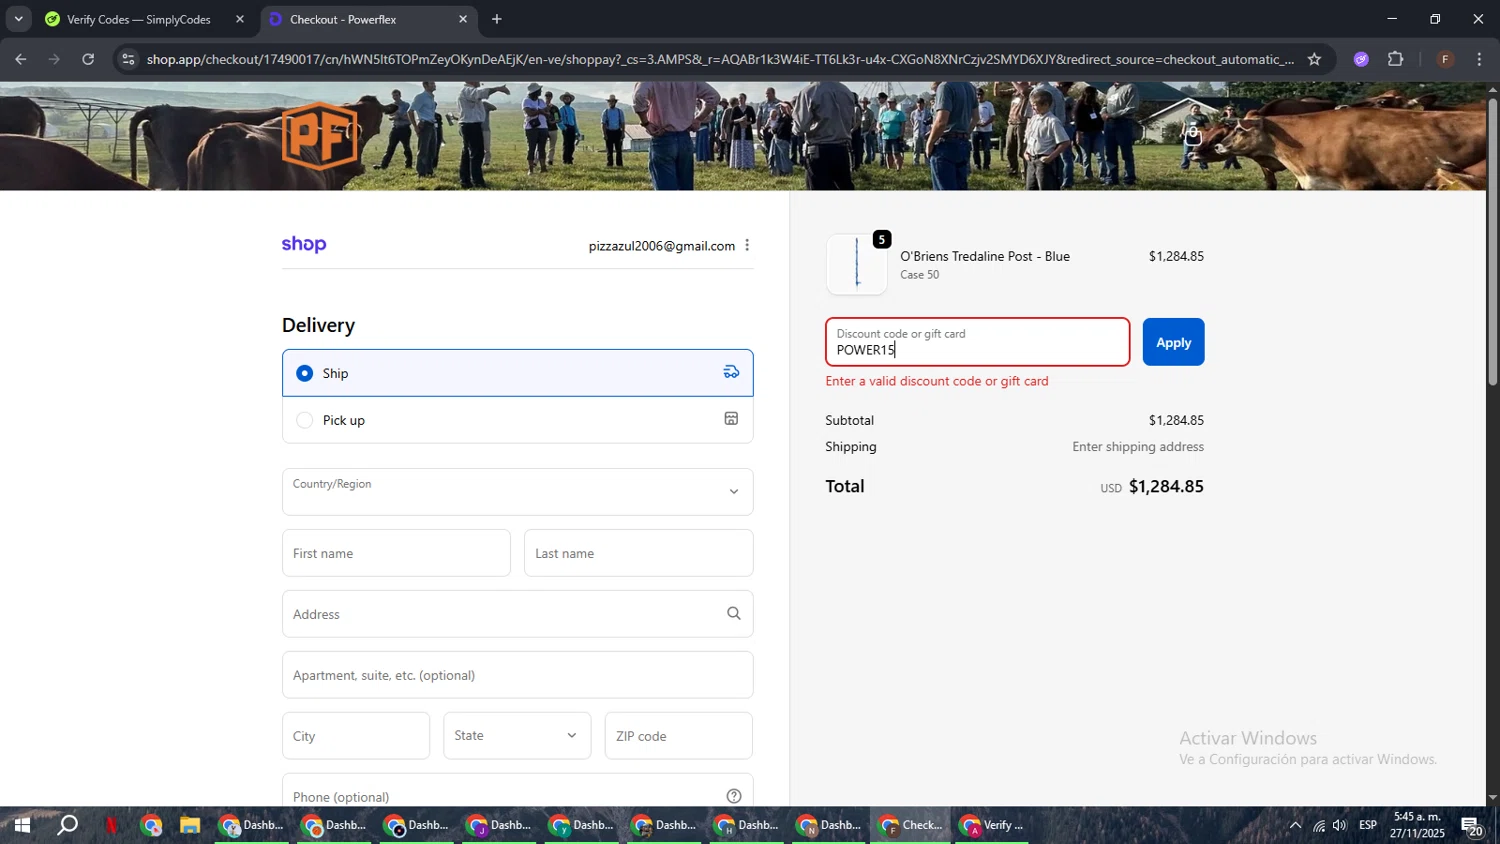Close the Checkout - Powerflex tab
The image size is (1500, 844).
tap(463, 19)
